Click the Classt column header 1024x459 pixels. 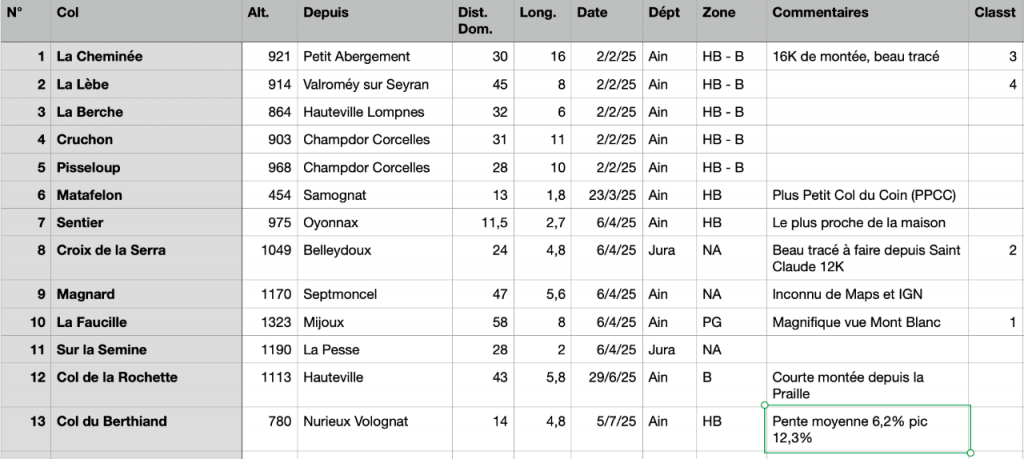coord(995,21)
